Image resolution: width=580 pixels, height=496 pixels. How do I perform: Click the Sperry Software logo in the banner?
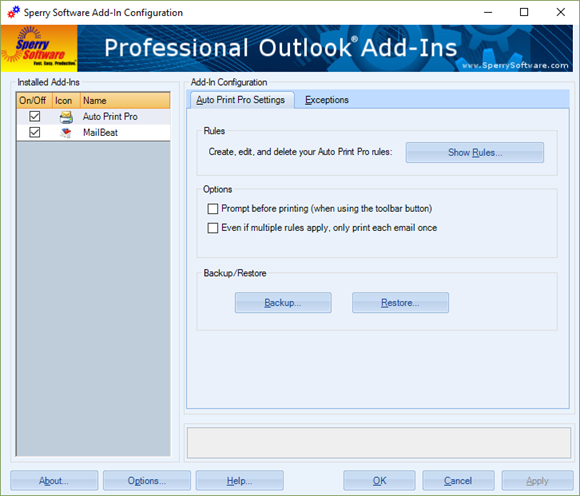click(39, 48)
